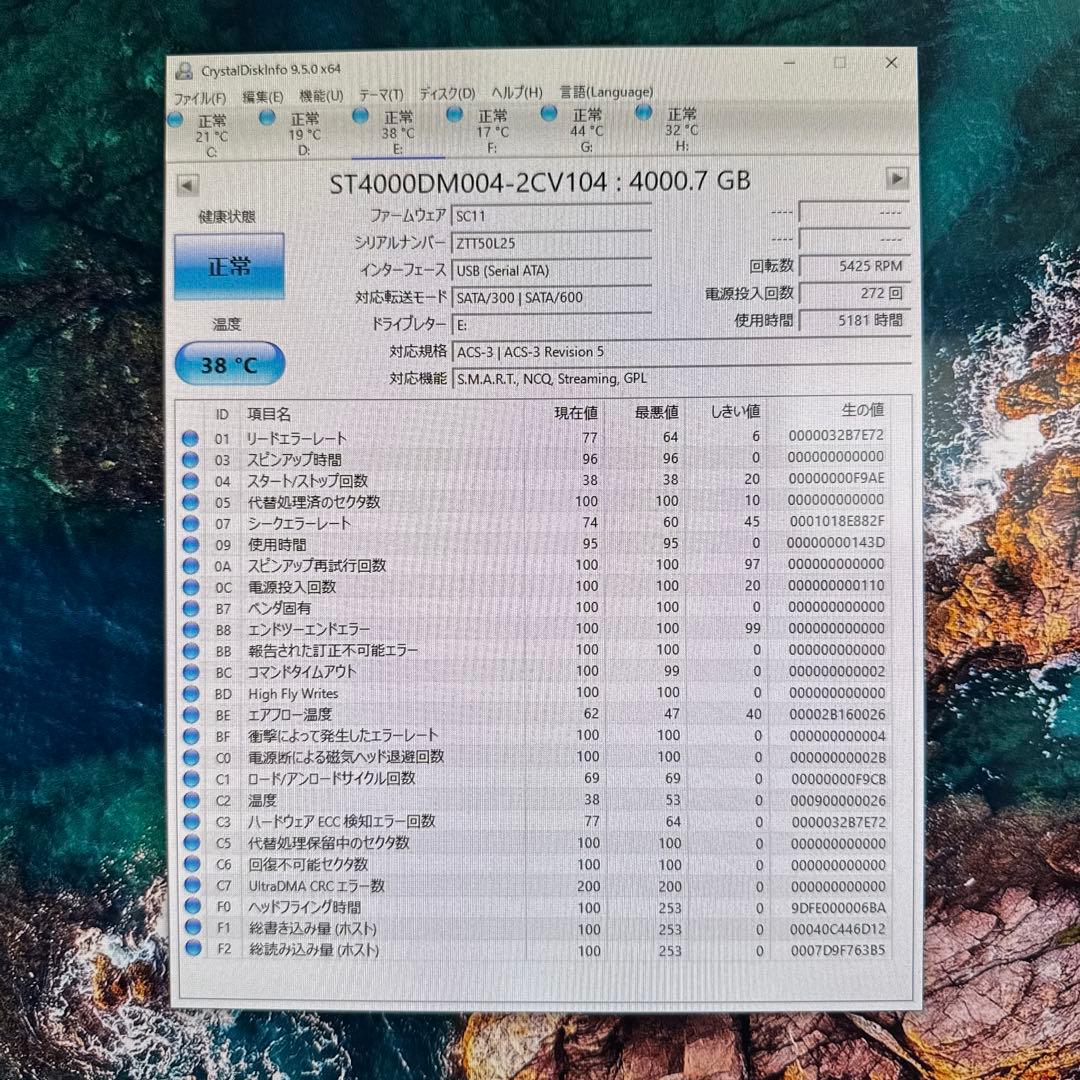This screenshot has width=1080, height=1080.
Task: Click the serial number field ZTT50L25
Action: coord(551,243)
